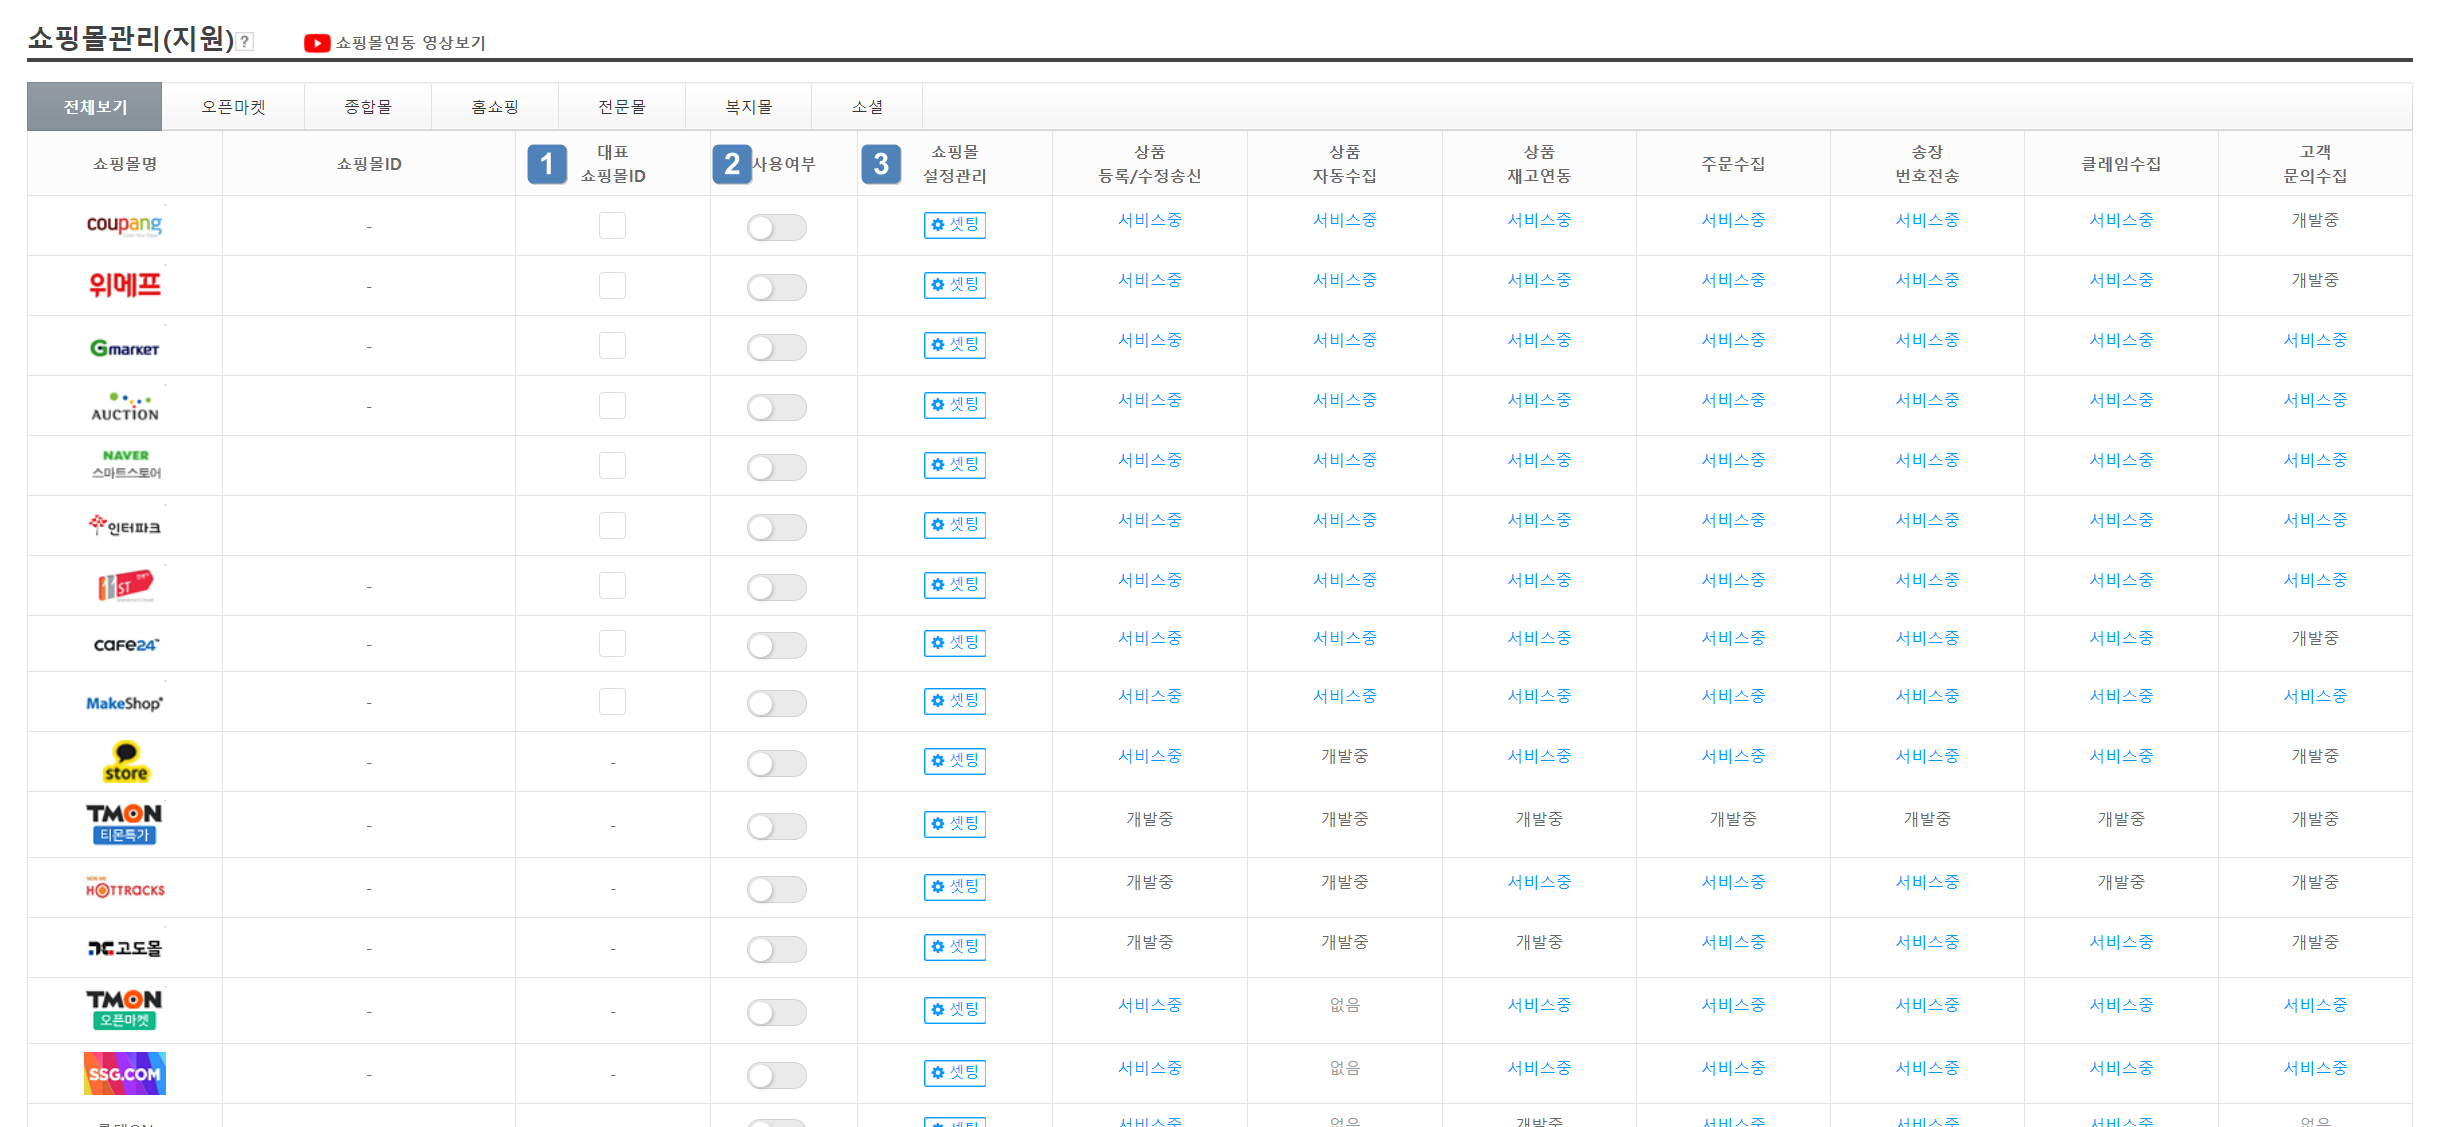Turn on the 사용여부 switch for Auction

(776, 408)
